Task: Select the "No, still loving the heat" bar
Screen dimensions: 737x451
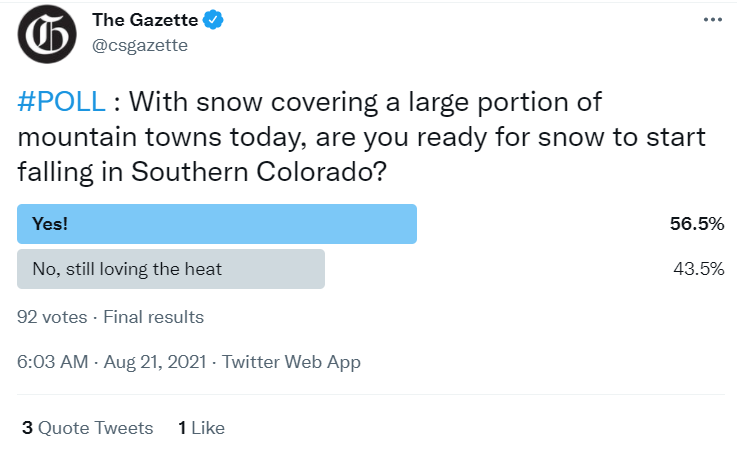Action: pyautogui.click(x=171, y=268)
